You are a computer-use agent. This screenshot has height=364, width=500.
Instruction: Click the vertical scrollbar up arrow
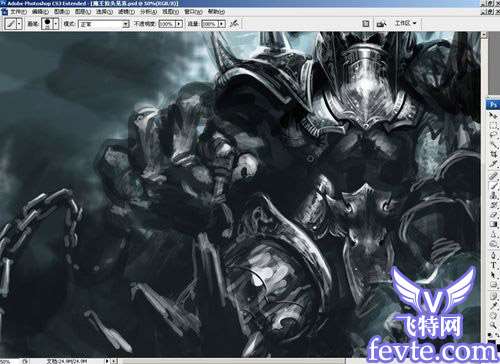pyautogui.click(x=483, y=35)
